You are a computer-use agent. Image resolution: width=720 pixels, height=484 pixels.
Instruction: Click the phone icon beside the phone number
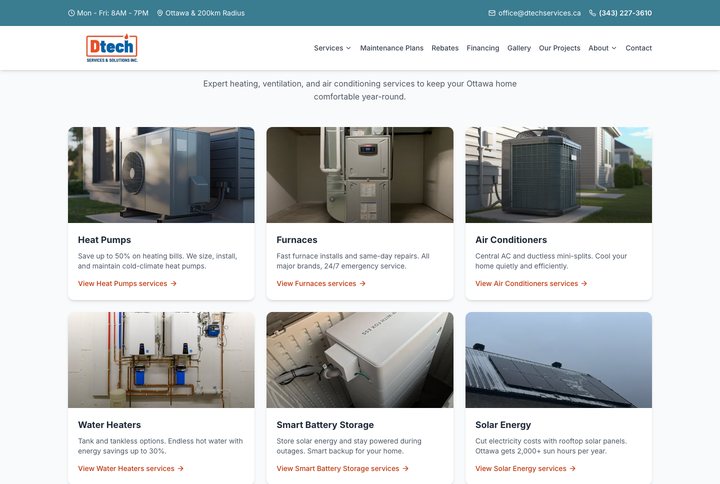coord(592,13)
